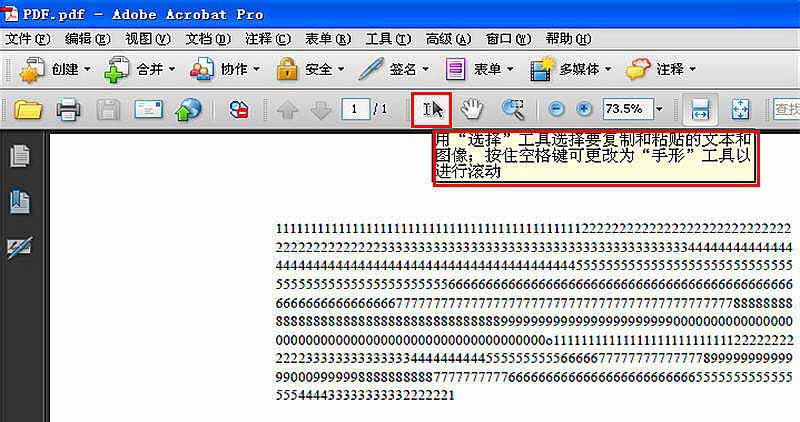Open the 高级 (Advanced) menu
800x422 pixels.
(x=448, y=39)
